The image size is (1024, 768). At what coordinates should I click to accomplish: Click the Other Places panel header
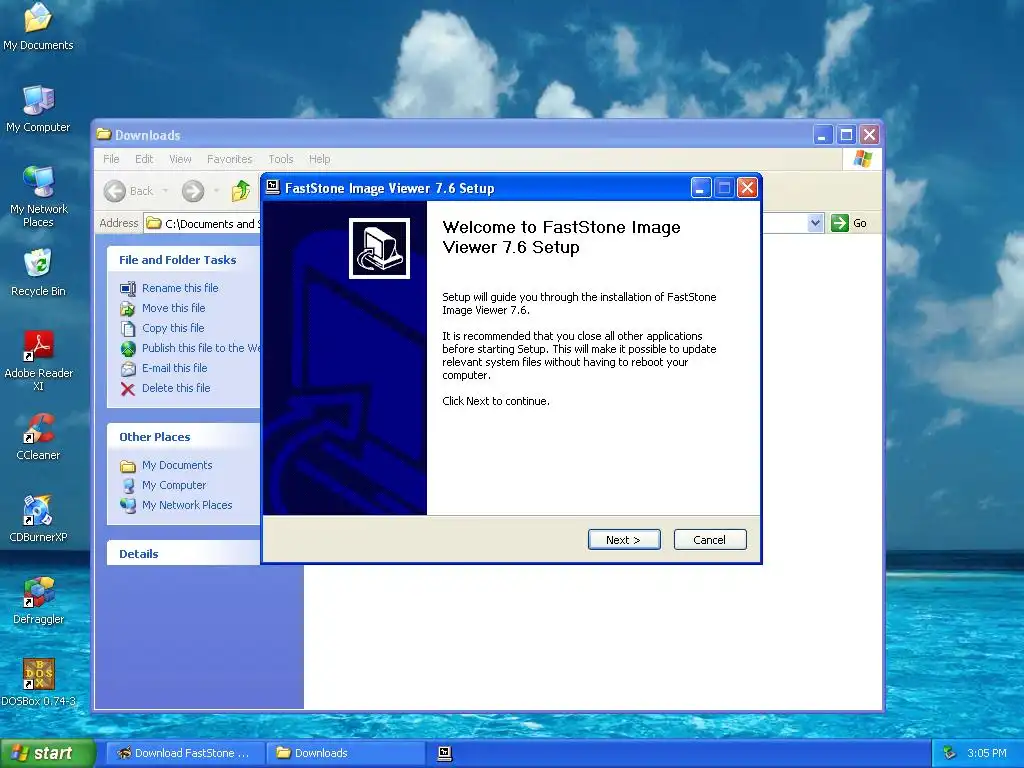tap(155, 437)
